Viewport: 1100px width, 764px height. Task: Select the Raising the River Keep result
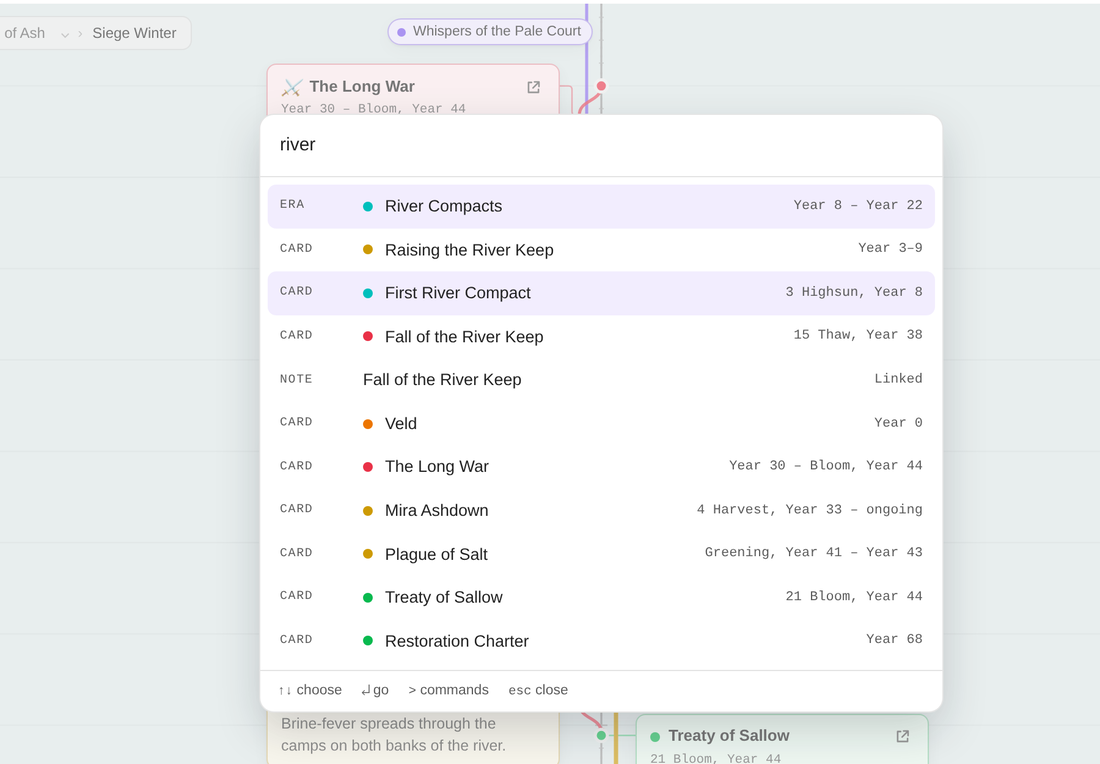coord(601,249)
